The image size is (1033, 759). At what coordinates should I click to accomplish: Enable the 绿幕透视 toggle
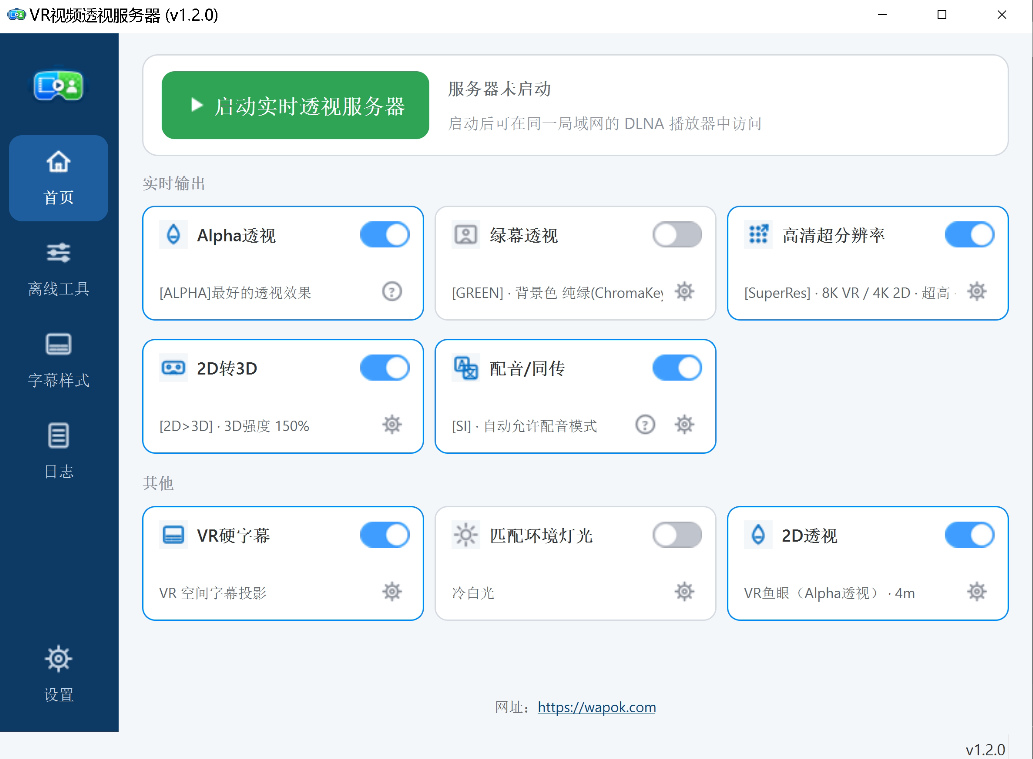[677, 235]
